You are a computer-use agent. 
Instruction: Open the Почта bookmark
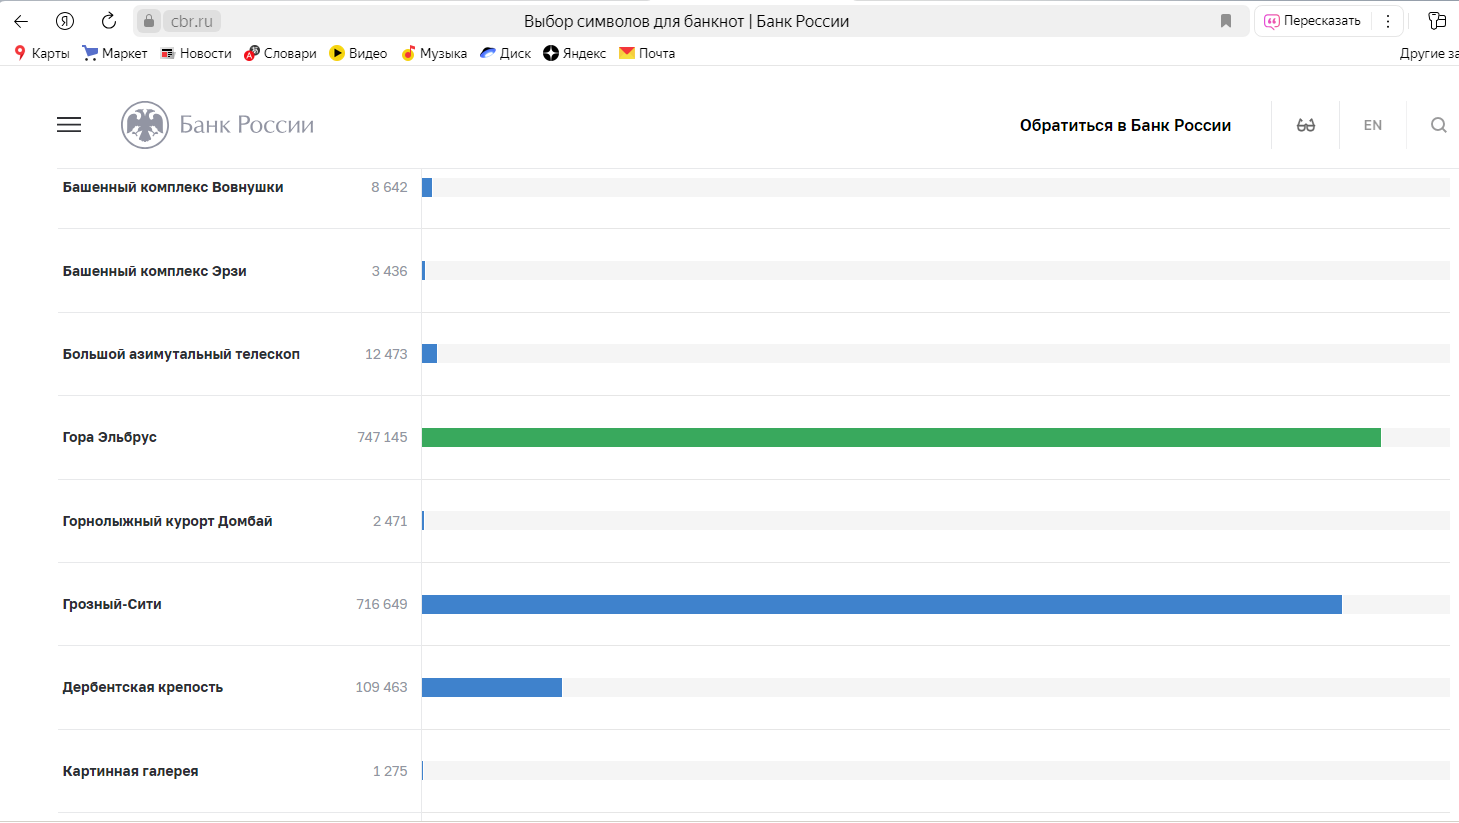pyautogui.click(x=647, y=53)
